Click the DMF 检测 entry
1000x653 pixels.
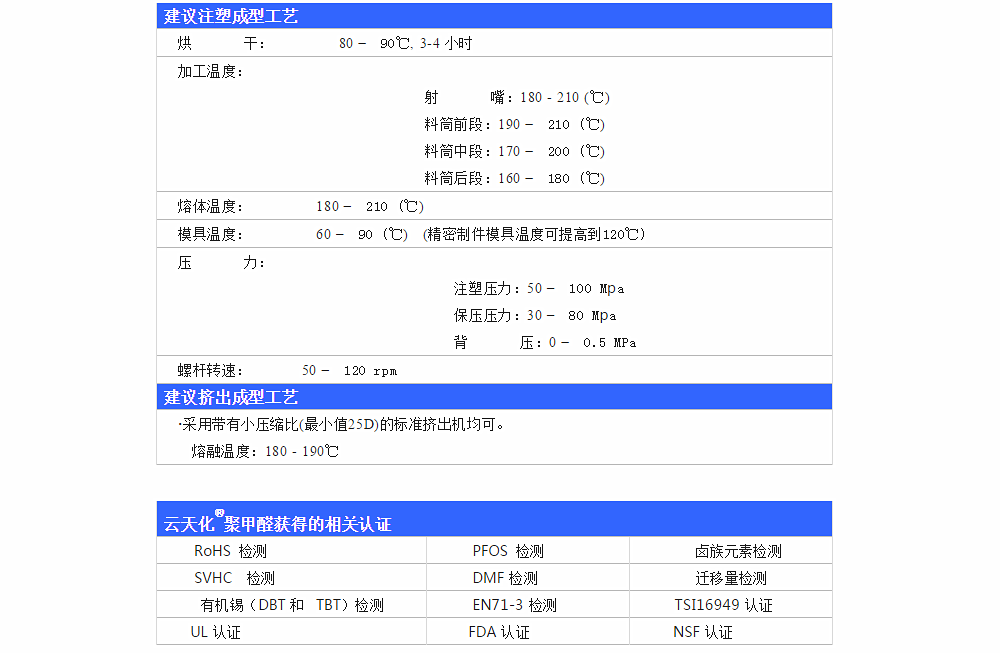[505, 578]
